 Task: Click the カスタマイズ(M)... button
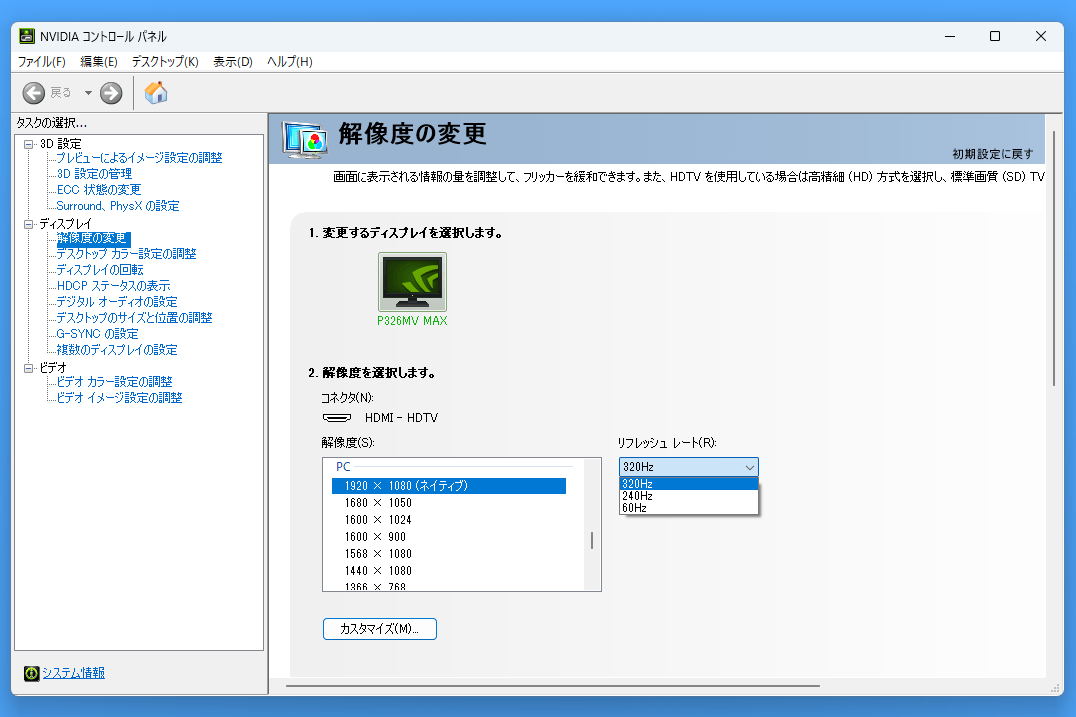click(x=380, y=629)
